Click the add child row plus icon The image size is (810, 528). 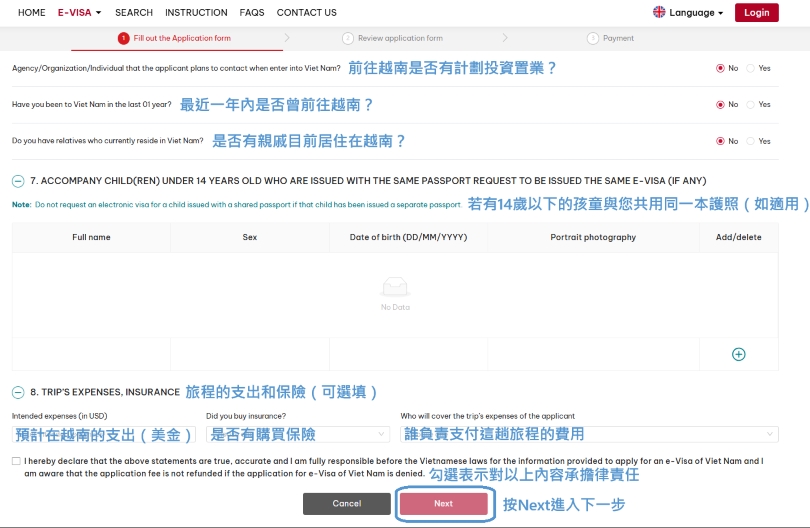coord(738,354)
